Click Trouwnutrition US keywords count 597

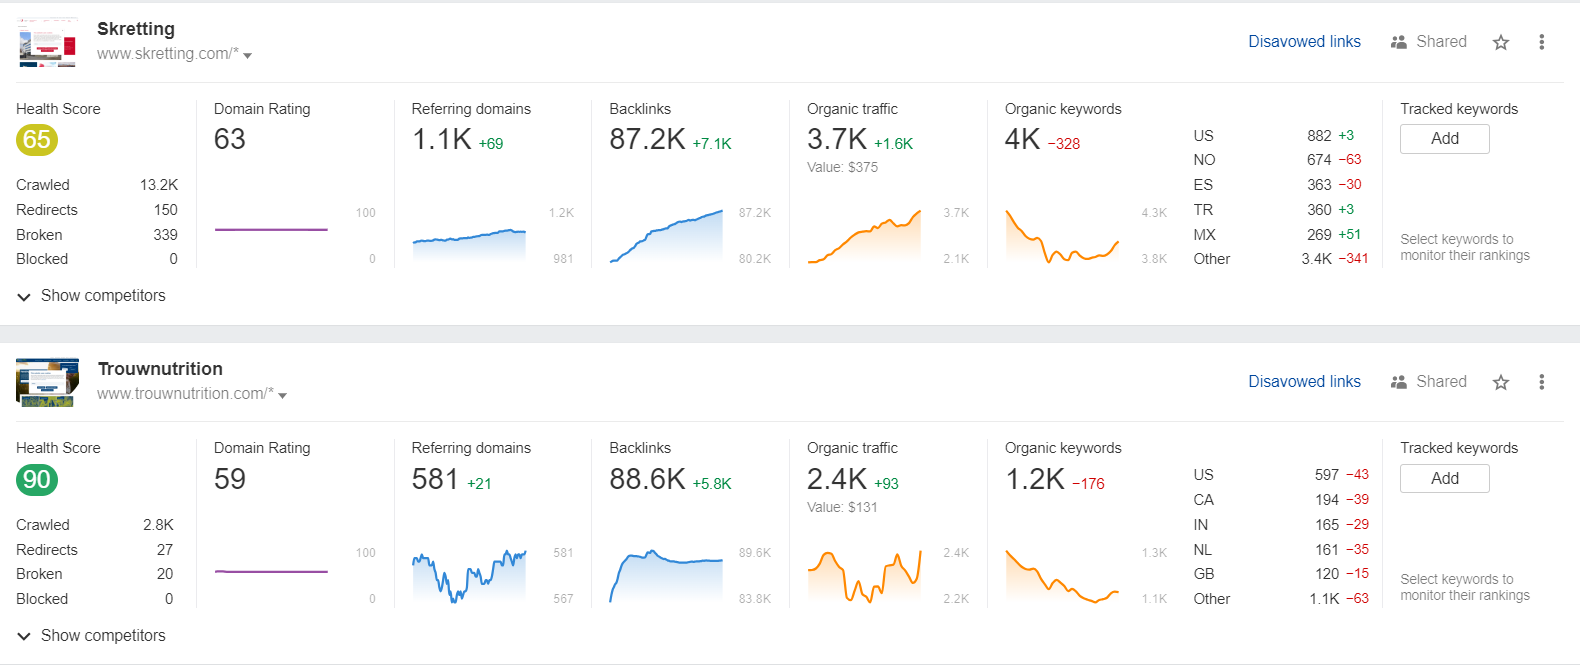(x=1327, y=475)
